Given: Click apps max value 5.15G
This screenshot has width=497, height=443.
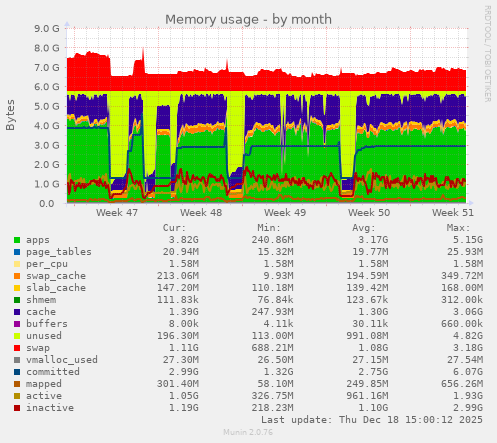Looking at the screenshot, I should (x=468, y=240).
